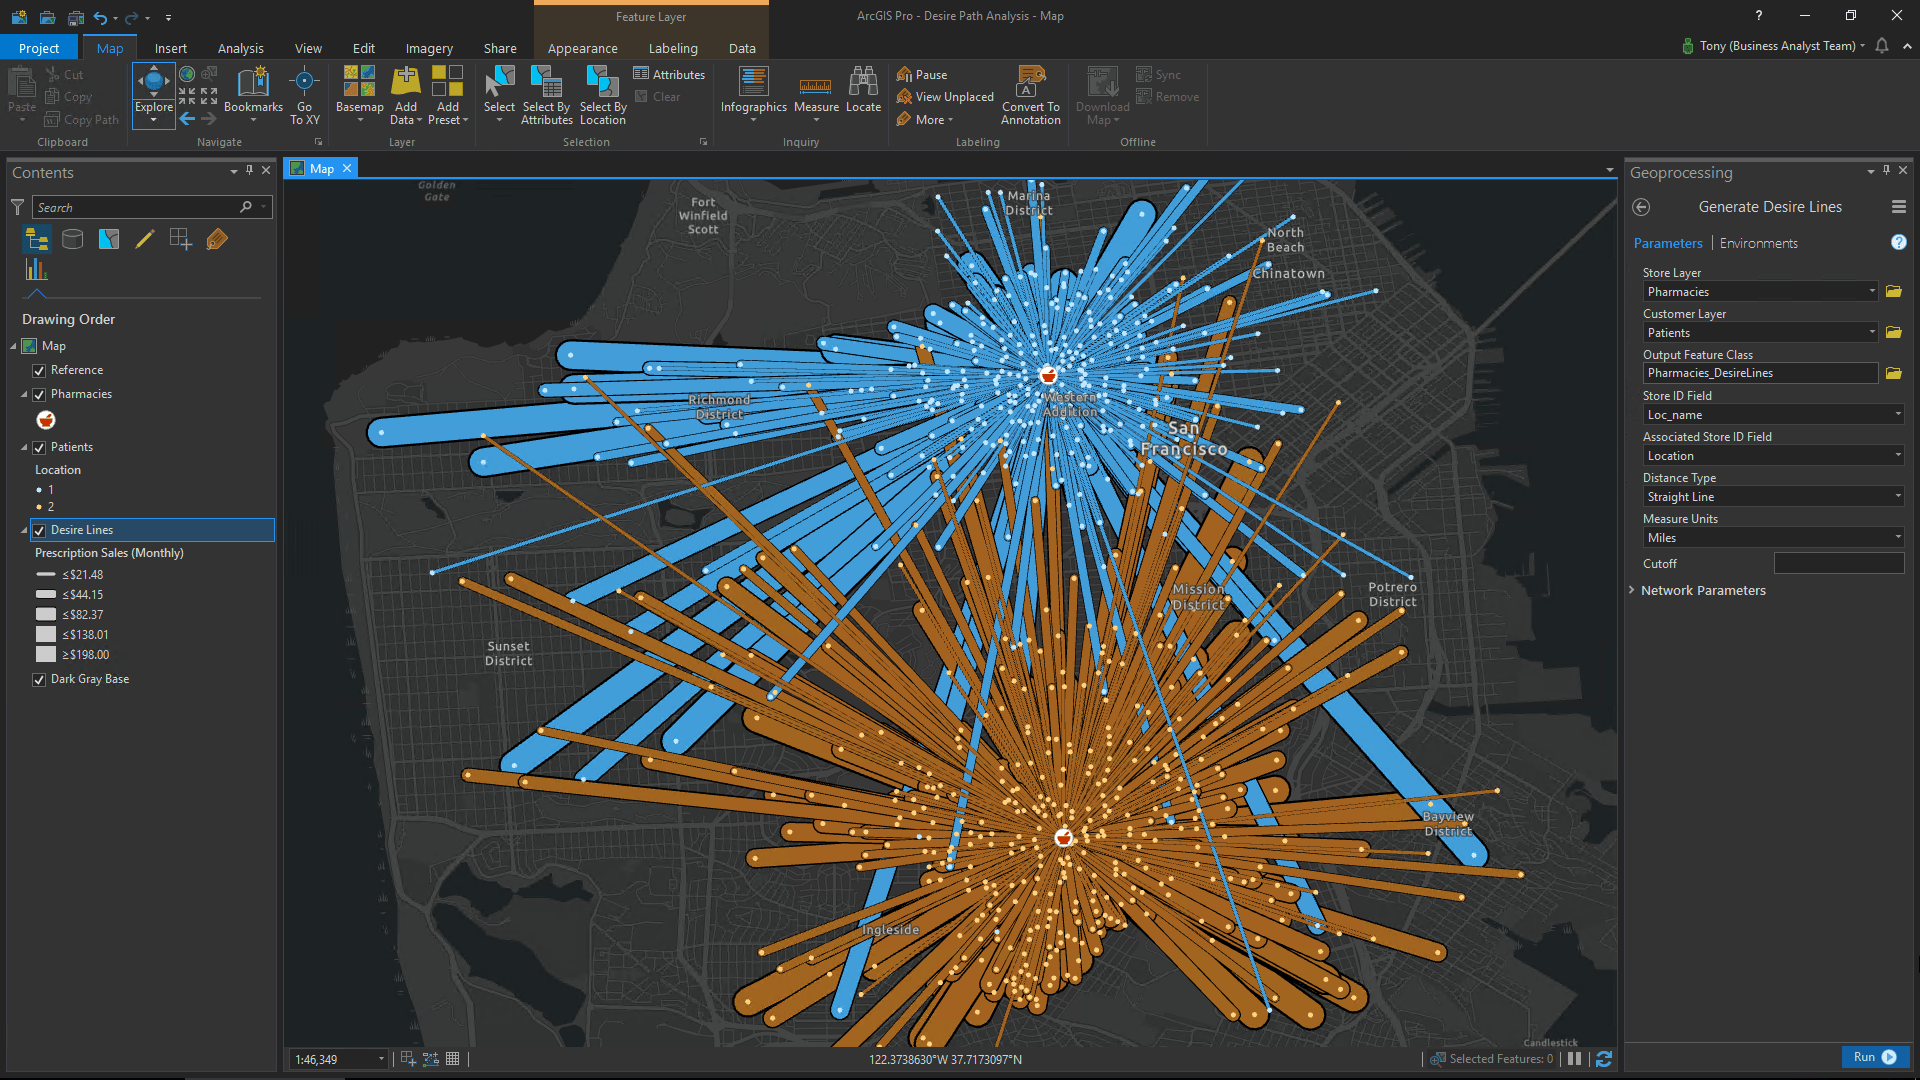1920x1080 pixels.
Task: Switch to the Labeling ribbon tab
Action: point(672,48)
